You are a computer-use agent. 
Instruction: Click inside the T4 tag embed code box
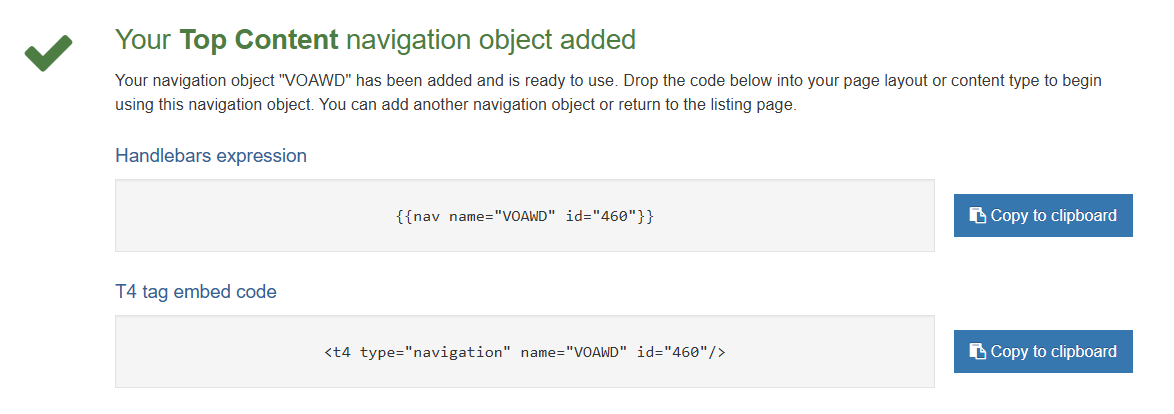click(x=220, y=352)
